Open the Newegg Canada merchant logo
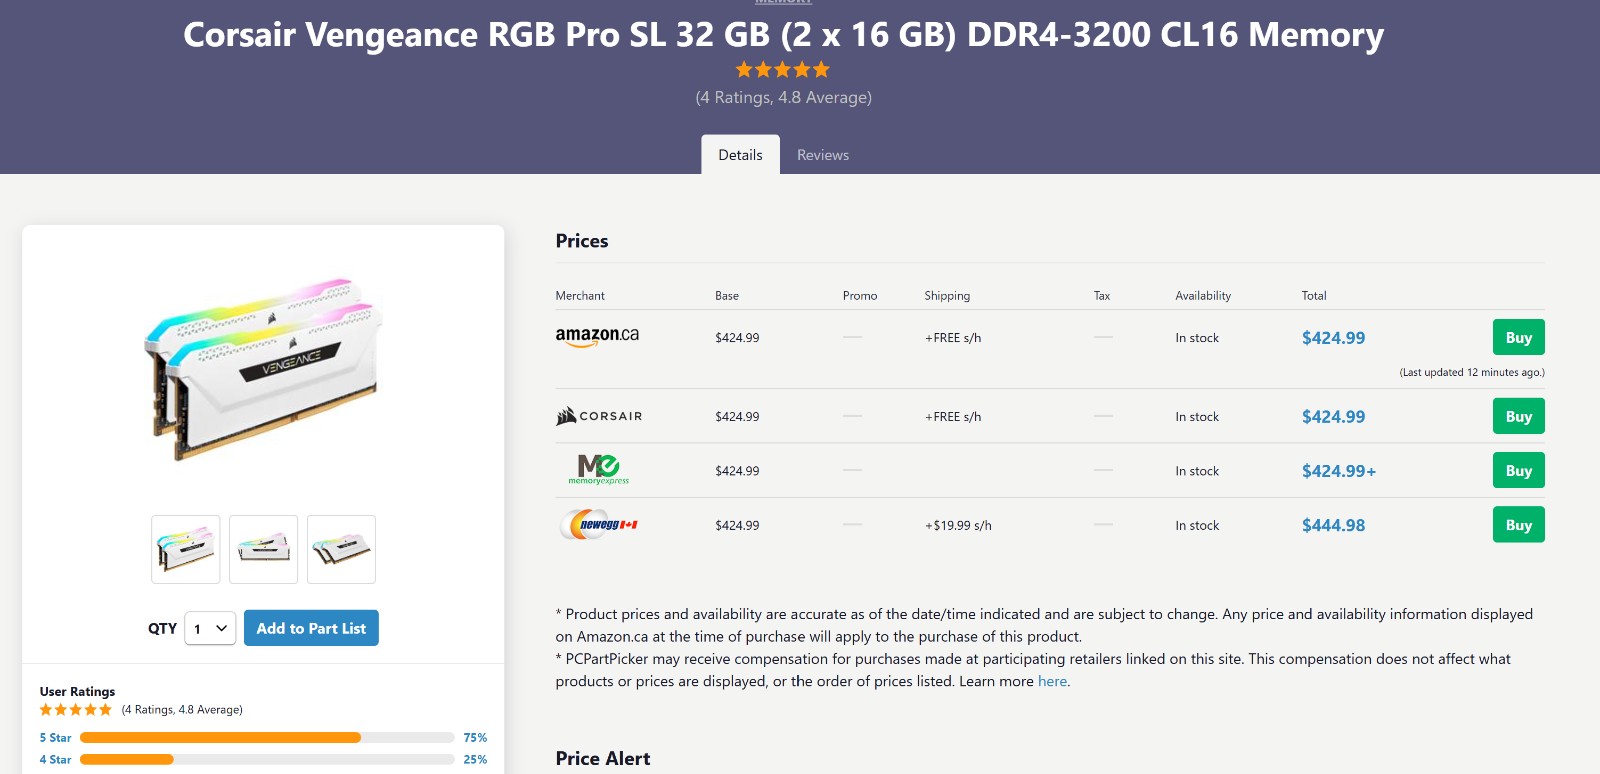This screenshot has width=1600, height=774. point(599,524)
